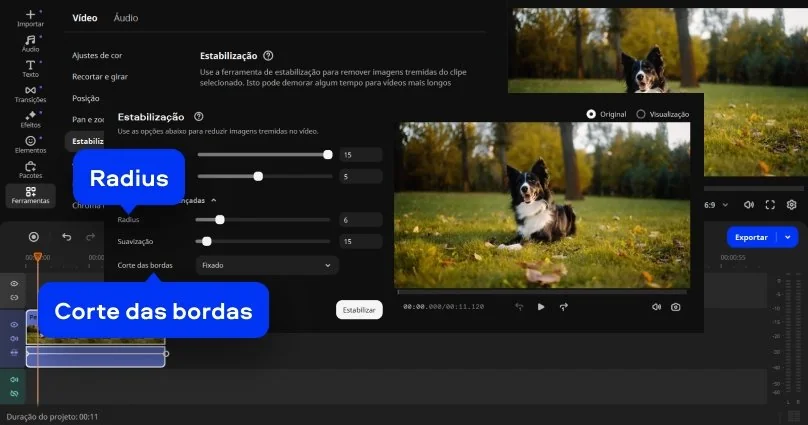Screen dimensions: 808x425
Task: Select the Texto tool
Action: [30, 69]
